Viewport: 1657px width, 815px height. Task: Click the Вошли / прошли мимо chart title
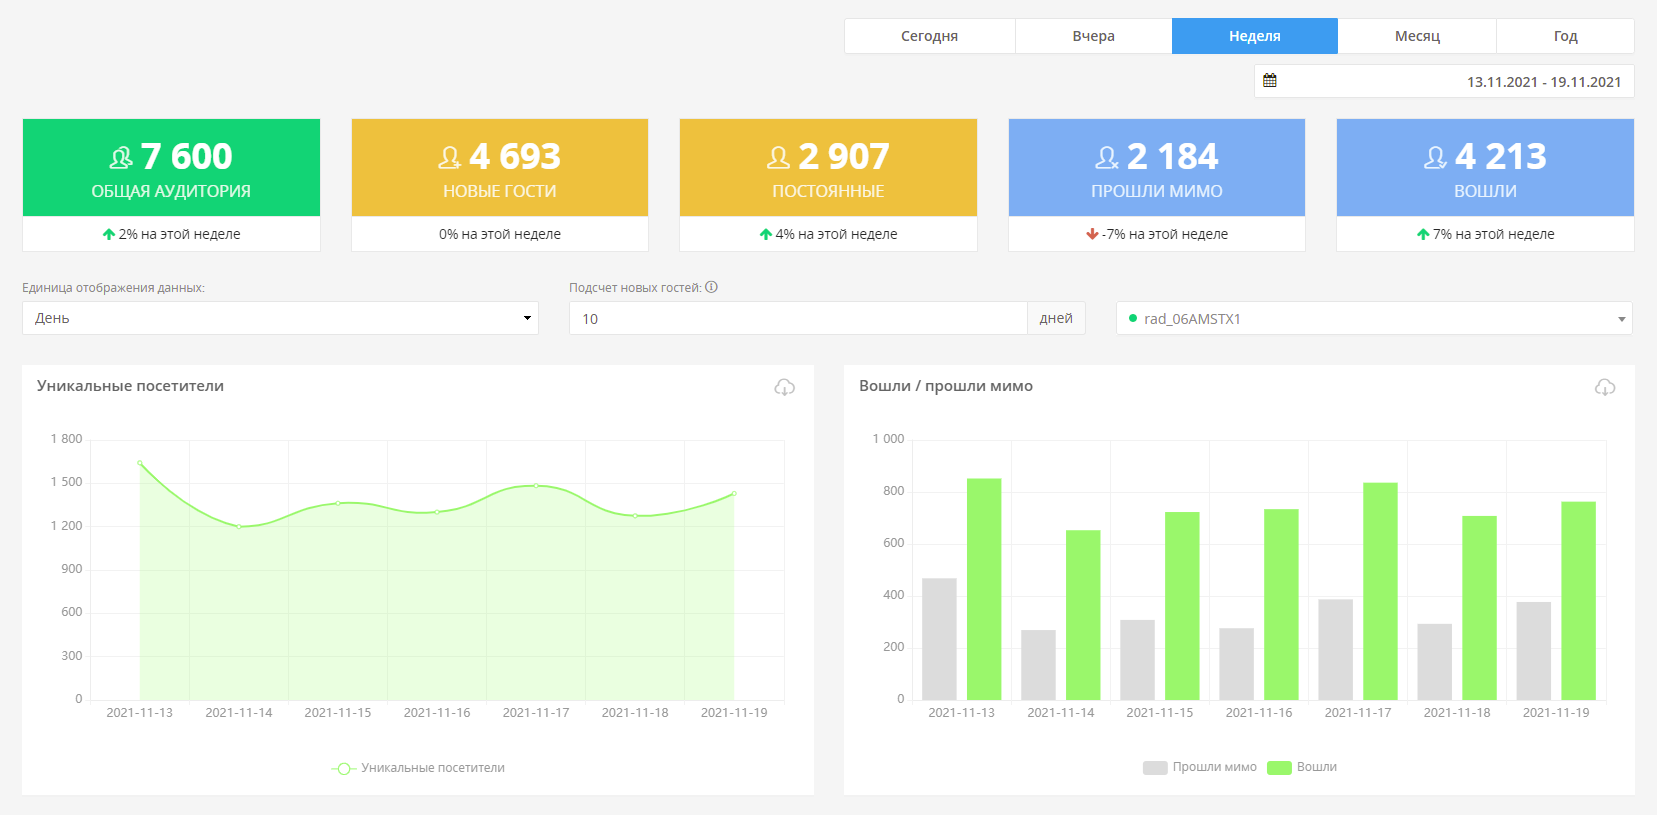coord(946,386)
